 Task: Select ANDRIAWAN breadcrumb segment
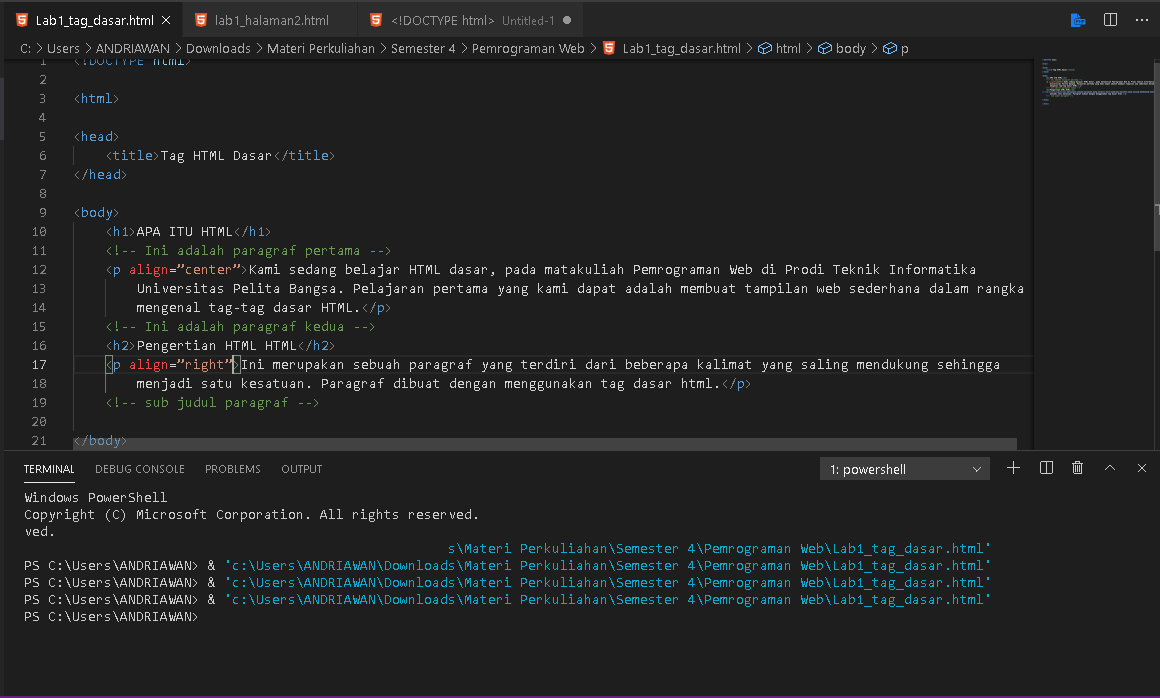click(132, 48)
